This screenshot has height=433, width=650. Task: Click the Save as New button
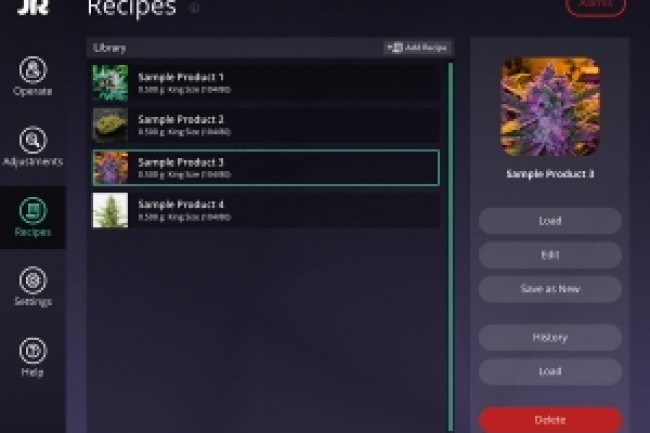550,289
